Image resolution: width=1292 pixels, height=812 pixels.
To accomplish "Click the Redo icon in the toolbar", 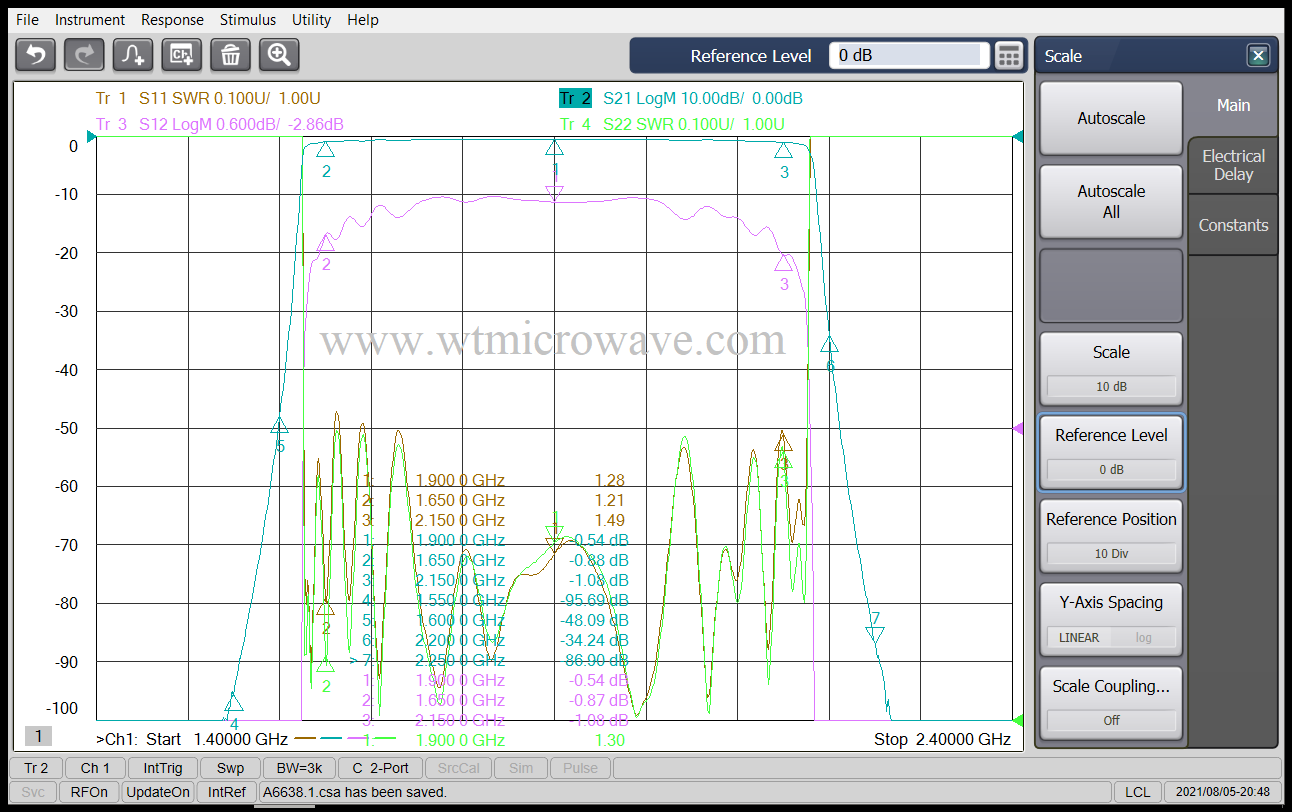I will (84, 55).
